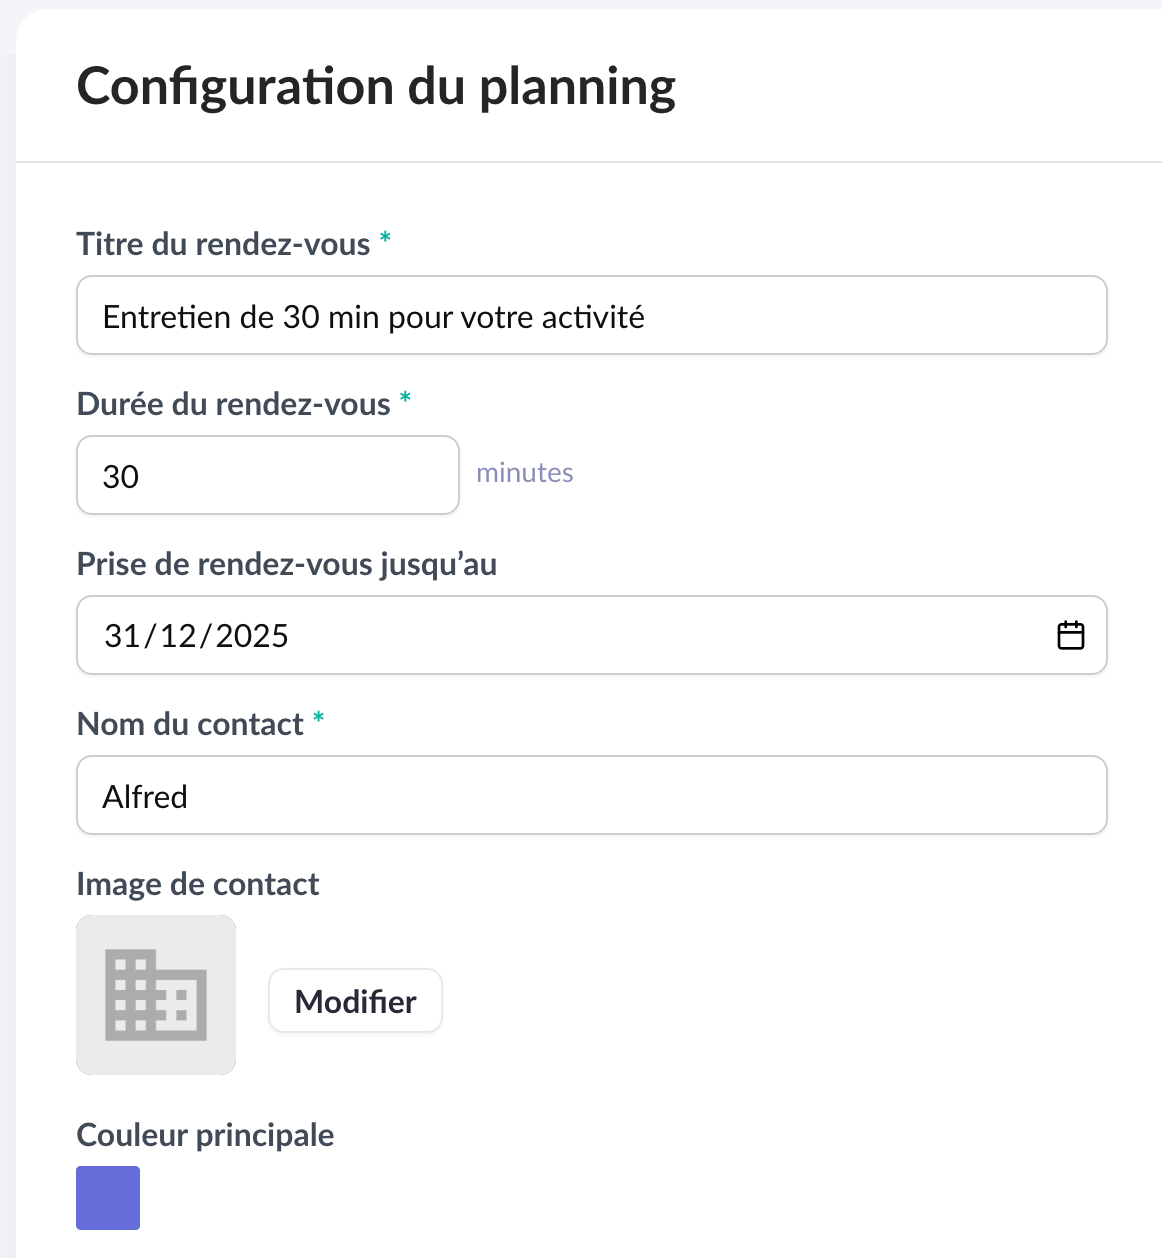This screenshot has width=1162, height=1258.
Task: Open the Couleur principale purple swatch
Action: point(108,1197)
